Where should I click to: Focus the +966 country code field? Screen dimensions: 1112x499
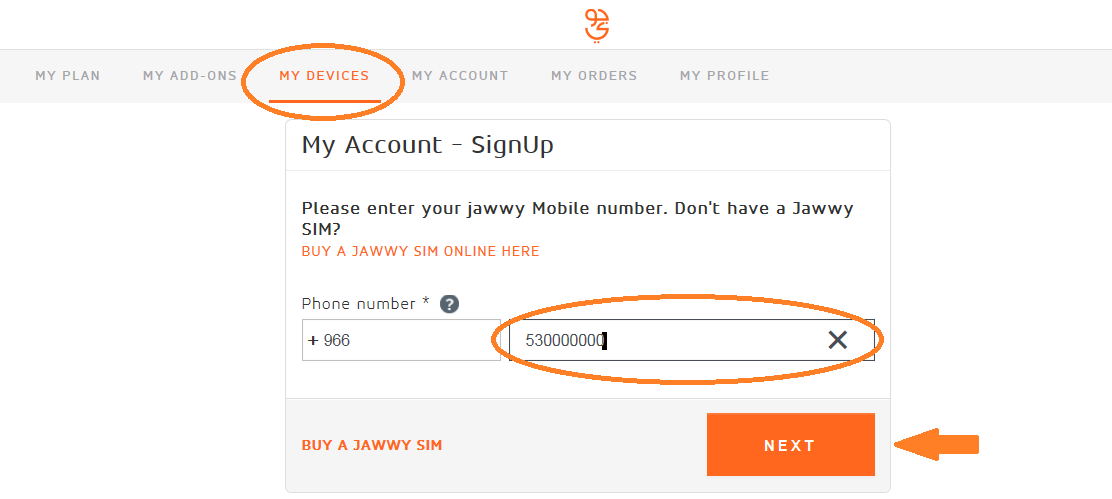pos(401,340)
